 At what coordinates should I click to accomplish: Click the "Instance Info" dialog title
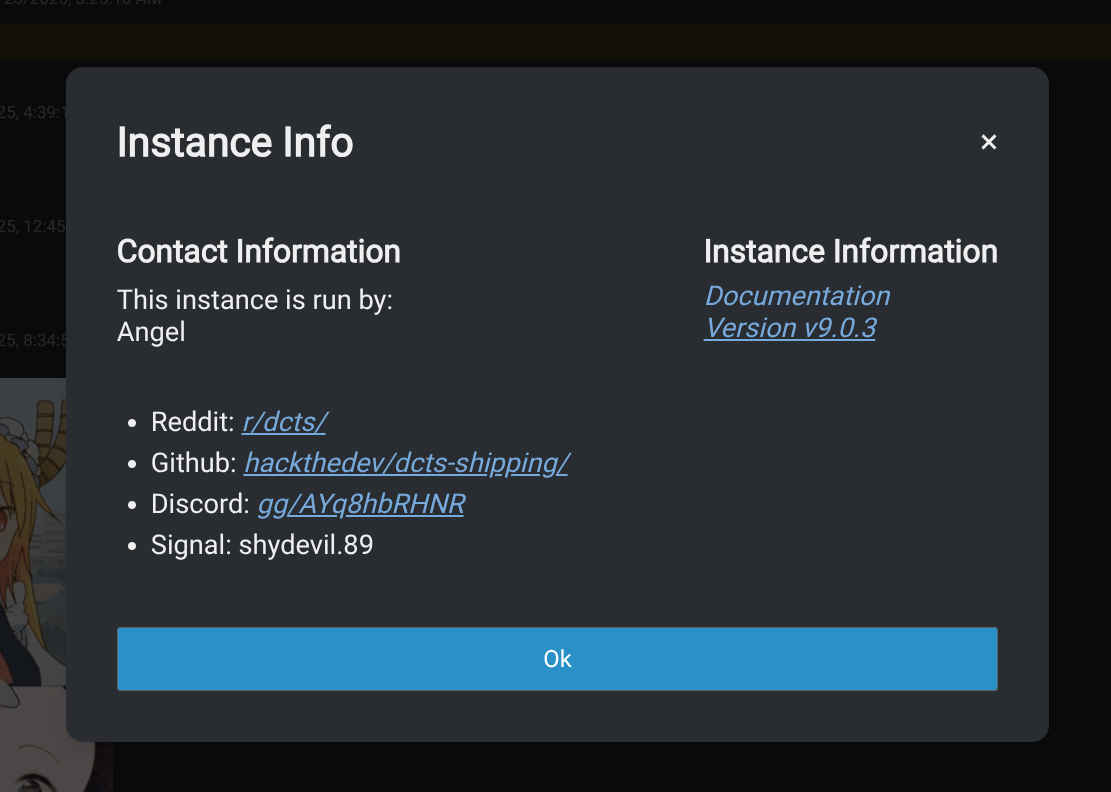pos(235,142)
